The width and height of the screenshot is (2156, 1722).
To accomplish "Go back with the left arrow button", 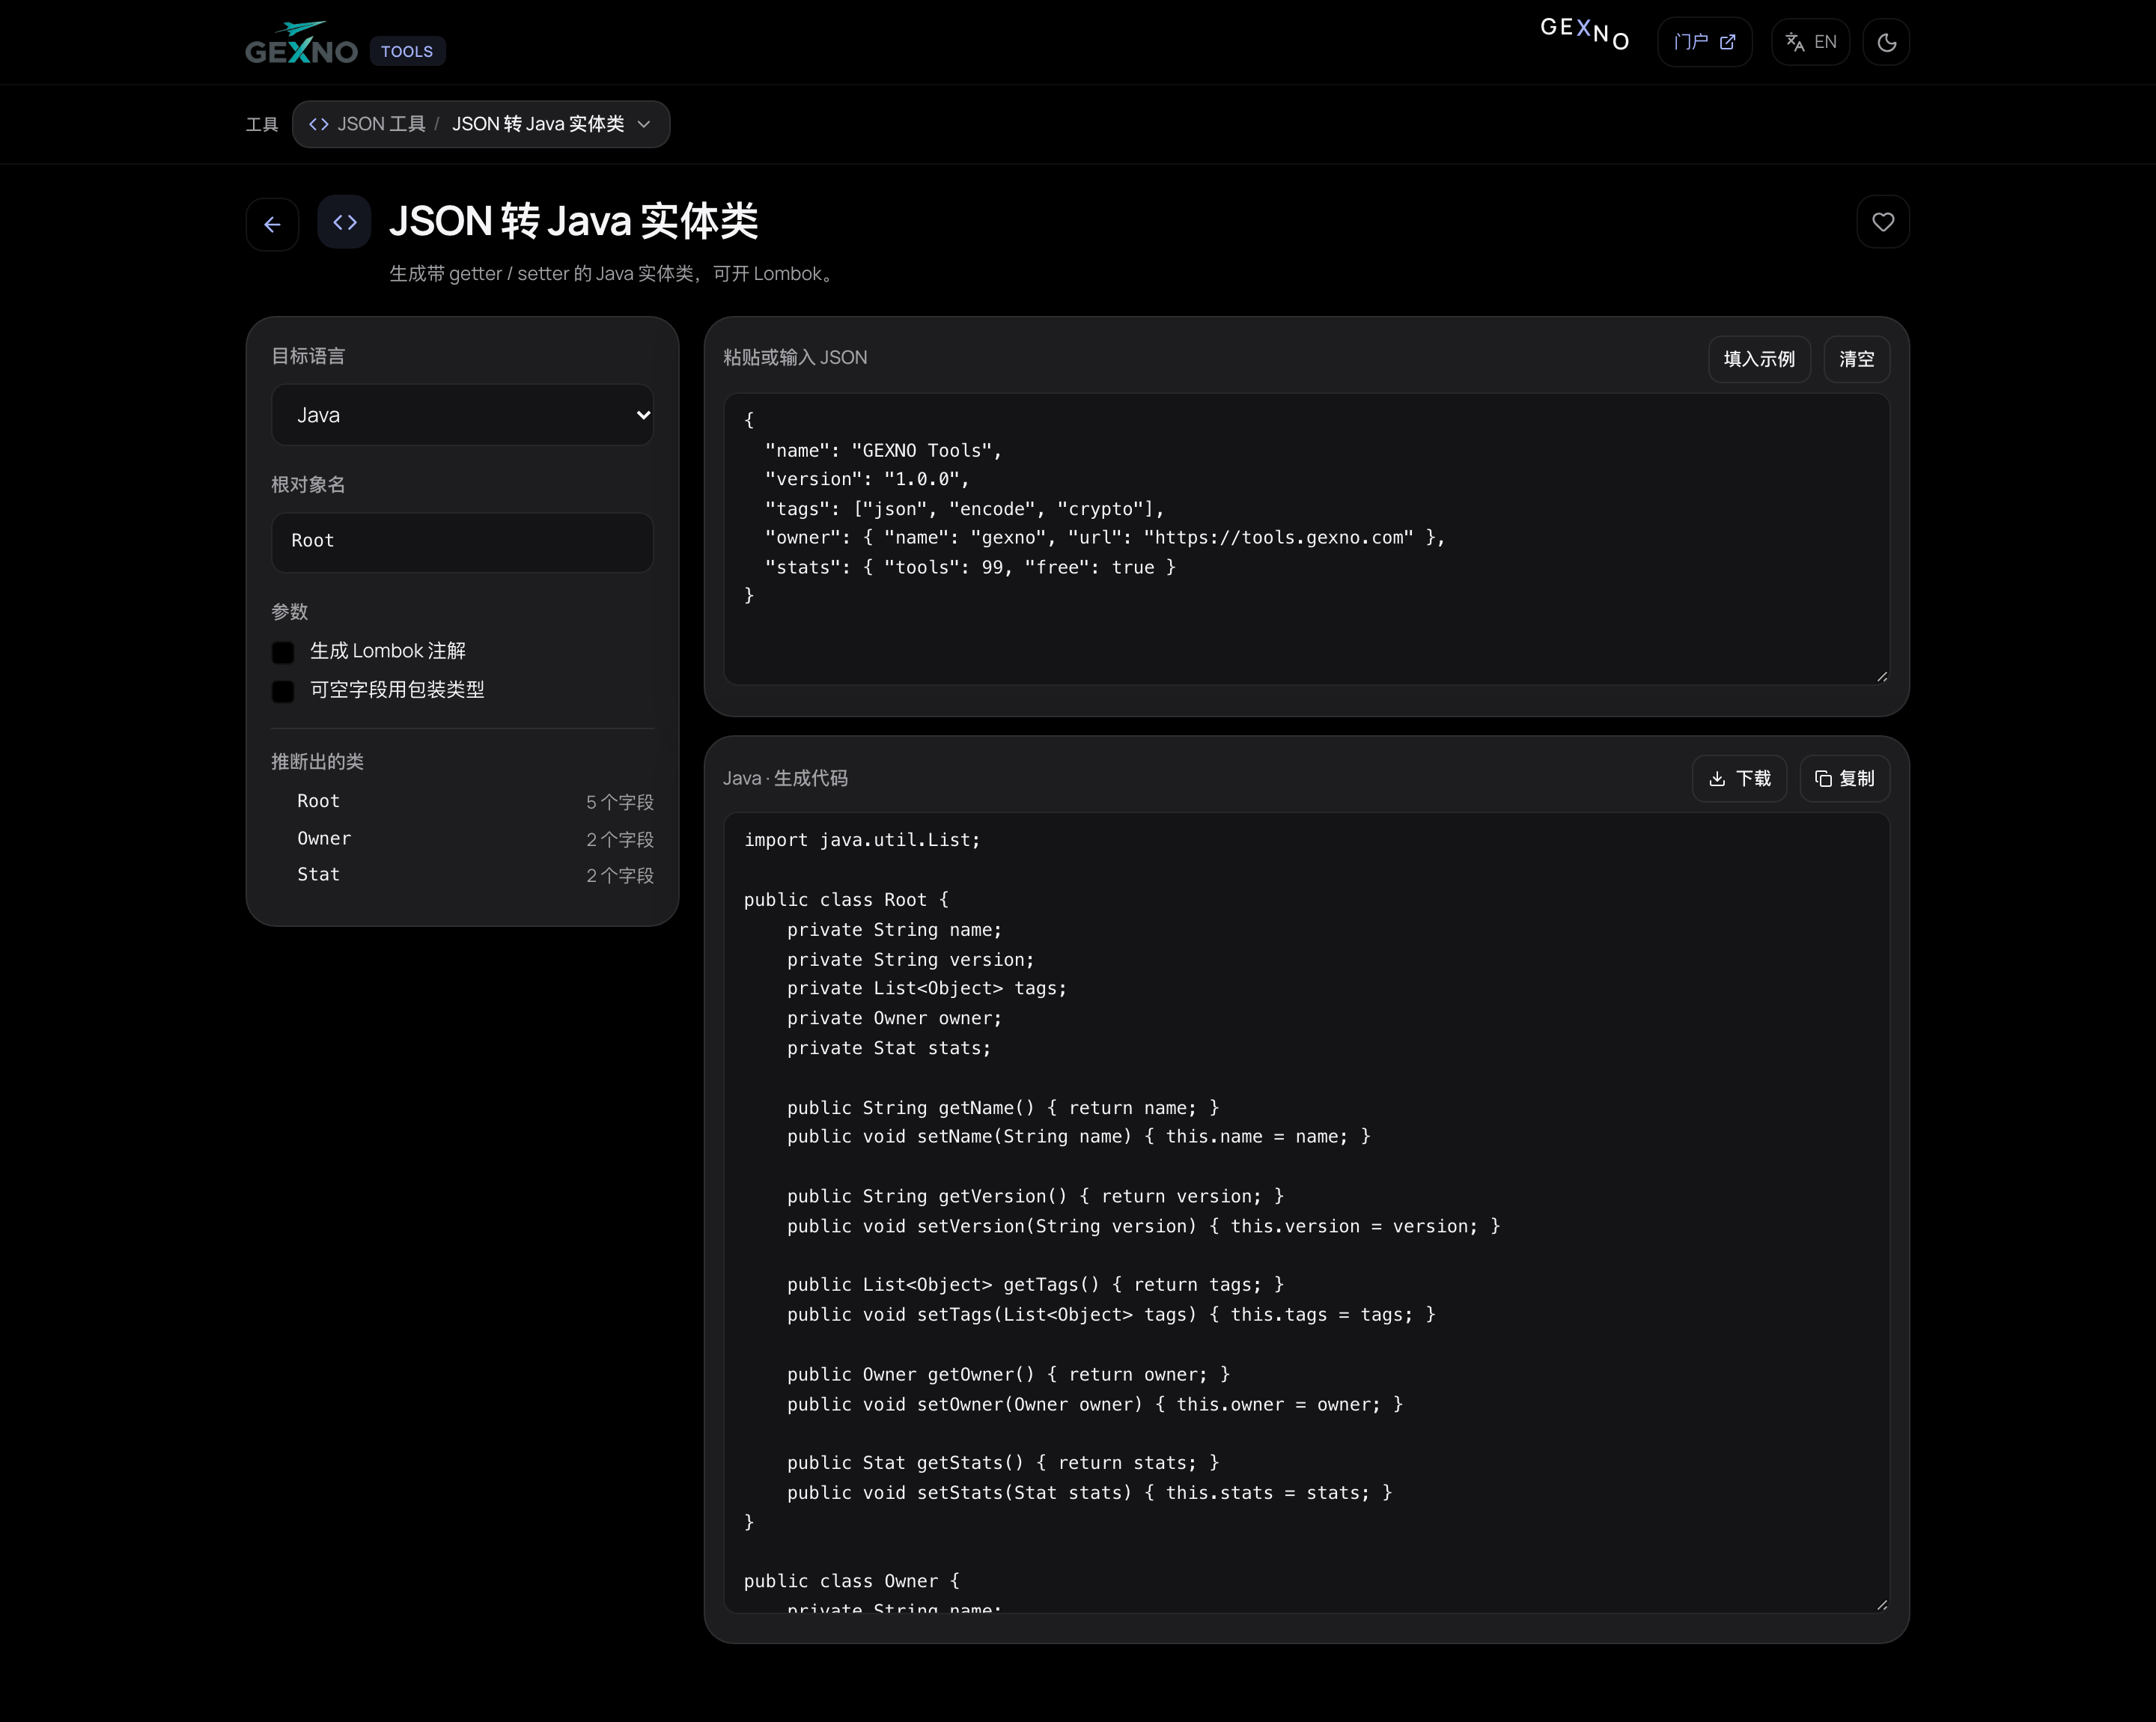I will pos(272,224).
